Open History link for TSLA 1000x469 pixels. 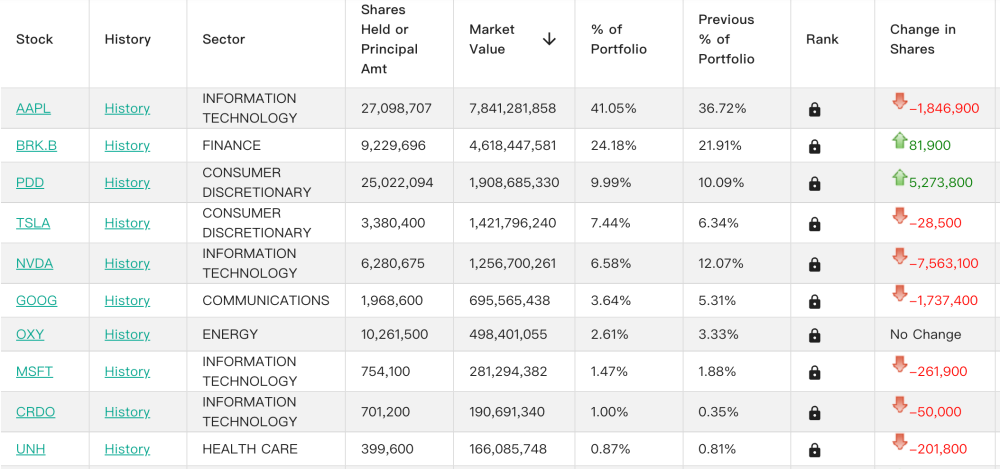(x=127, y=223)
